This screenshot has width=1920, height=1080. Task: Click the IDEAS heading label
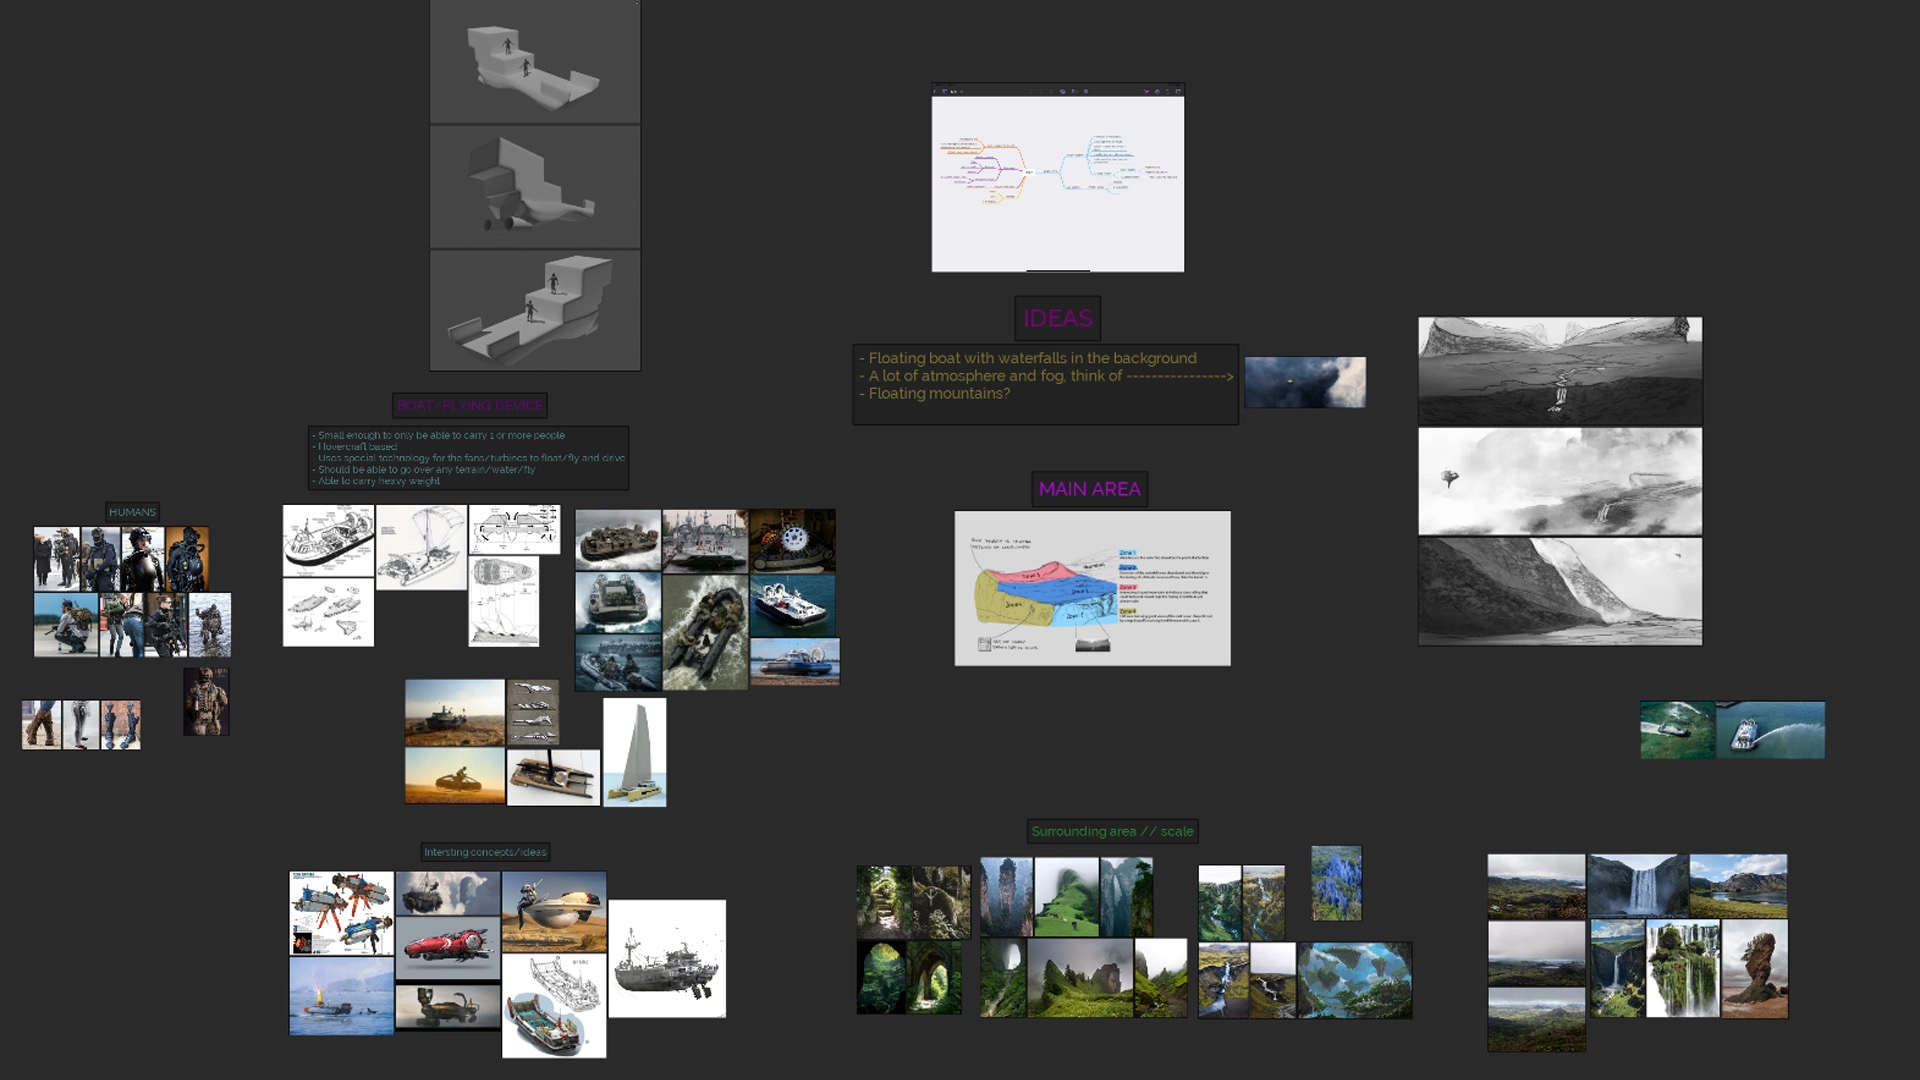[x=1057, y=318]
